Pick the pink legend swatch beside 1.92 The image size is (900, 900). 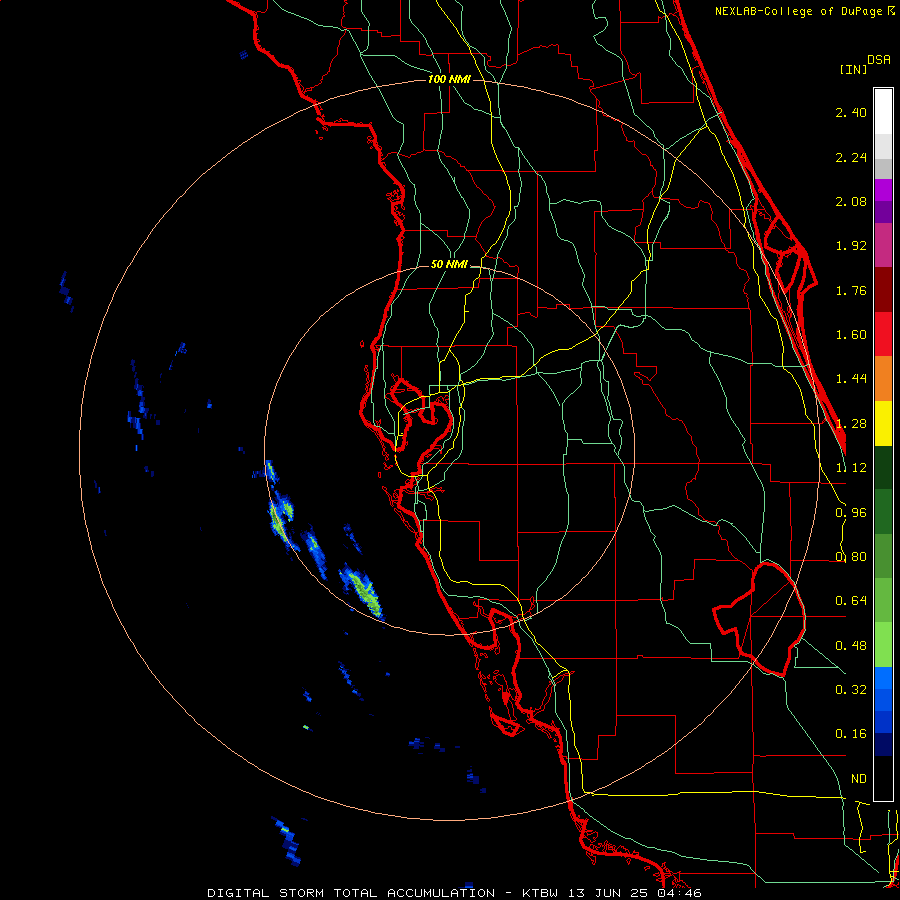point(883,245)
